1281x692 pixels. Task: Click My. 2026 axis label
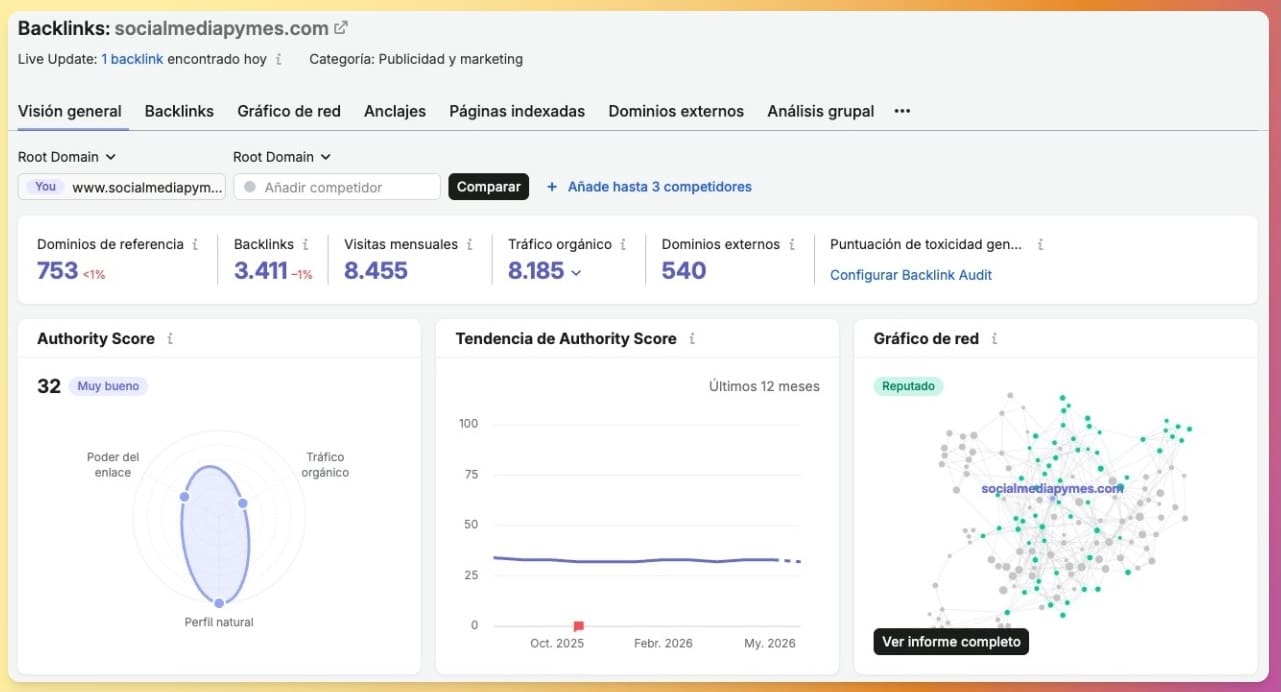pyautogui.click(x=770, y=644)
